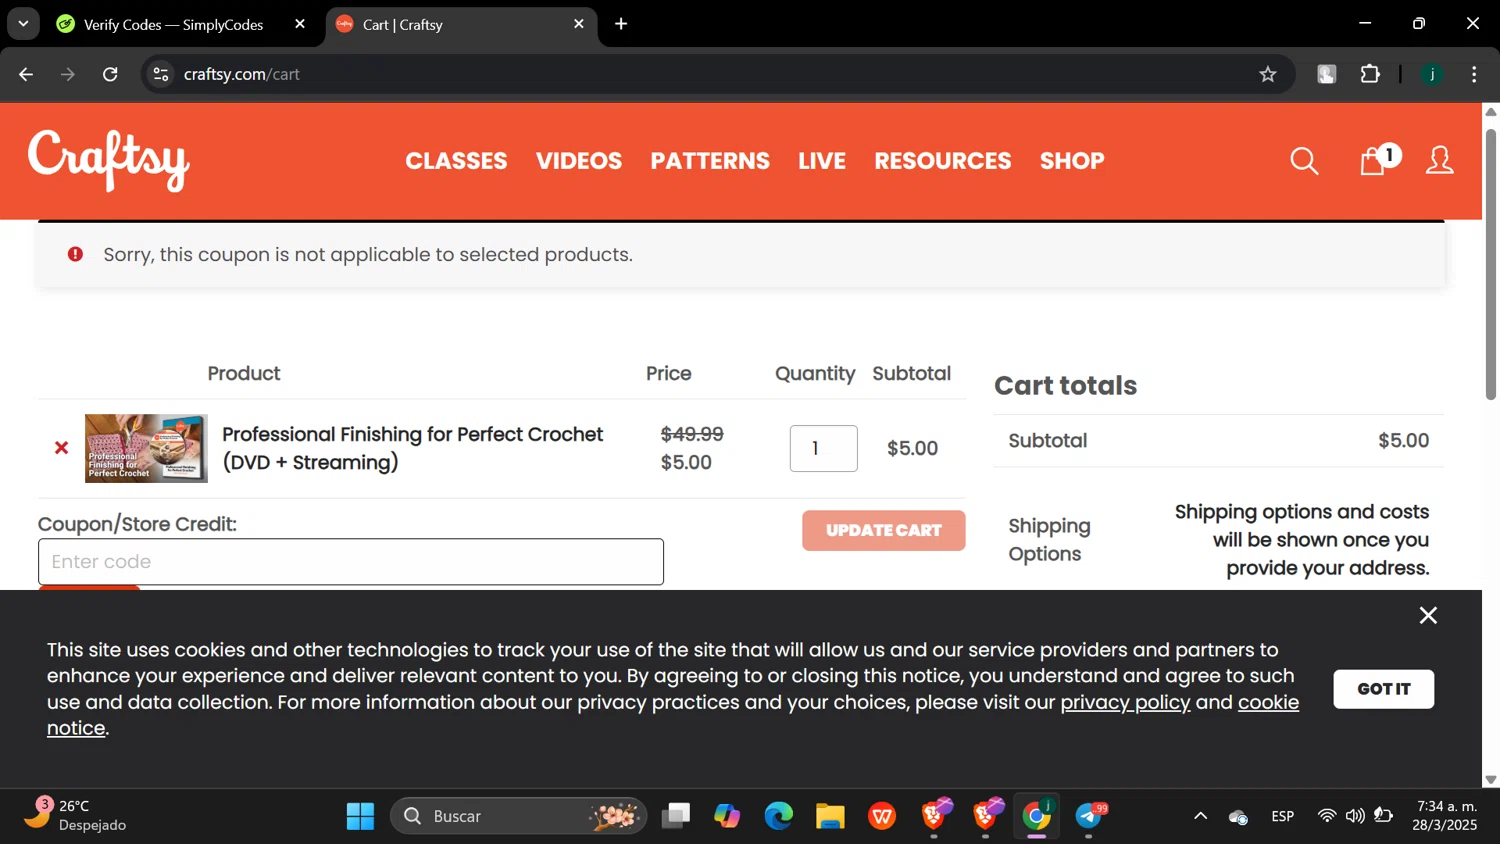Click the Craftsy logo
The height and width of the screenshot is (844, 1500).
[x=108, y=160]
